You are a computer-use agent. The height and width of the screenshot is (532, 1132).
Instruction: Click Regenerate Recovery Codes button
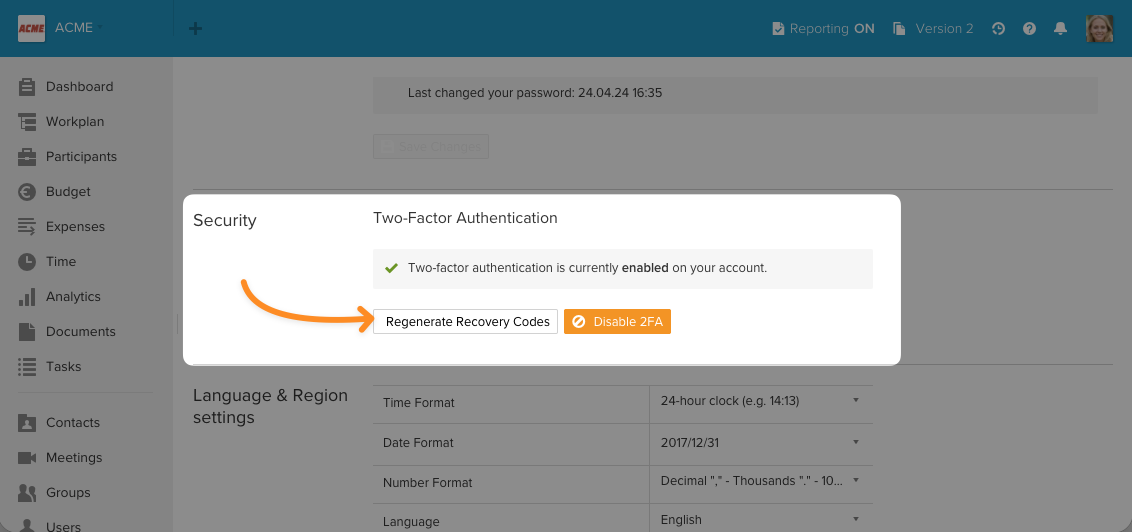(465, 321)
